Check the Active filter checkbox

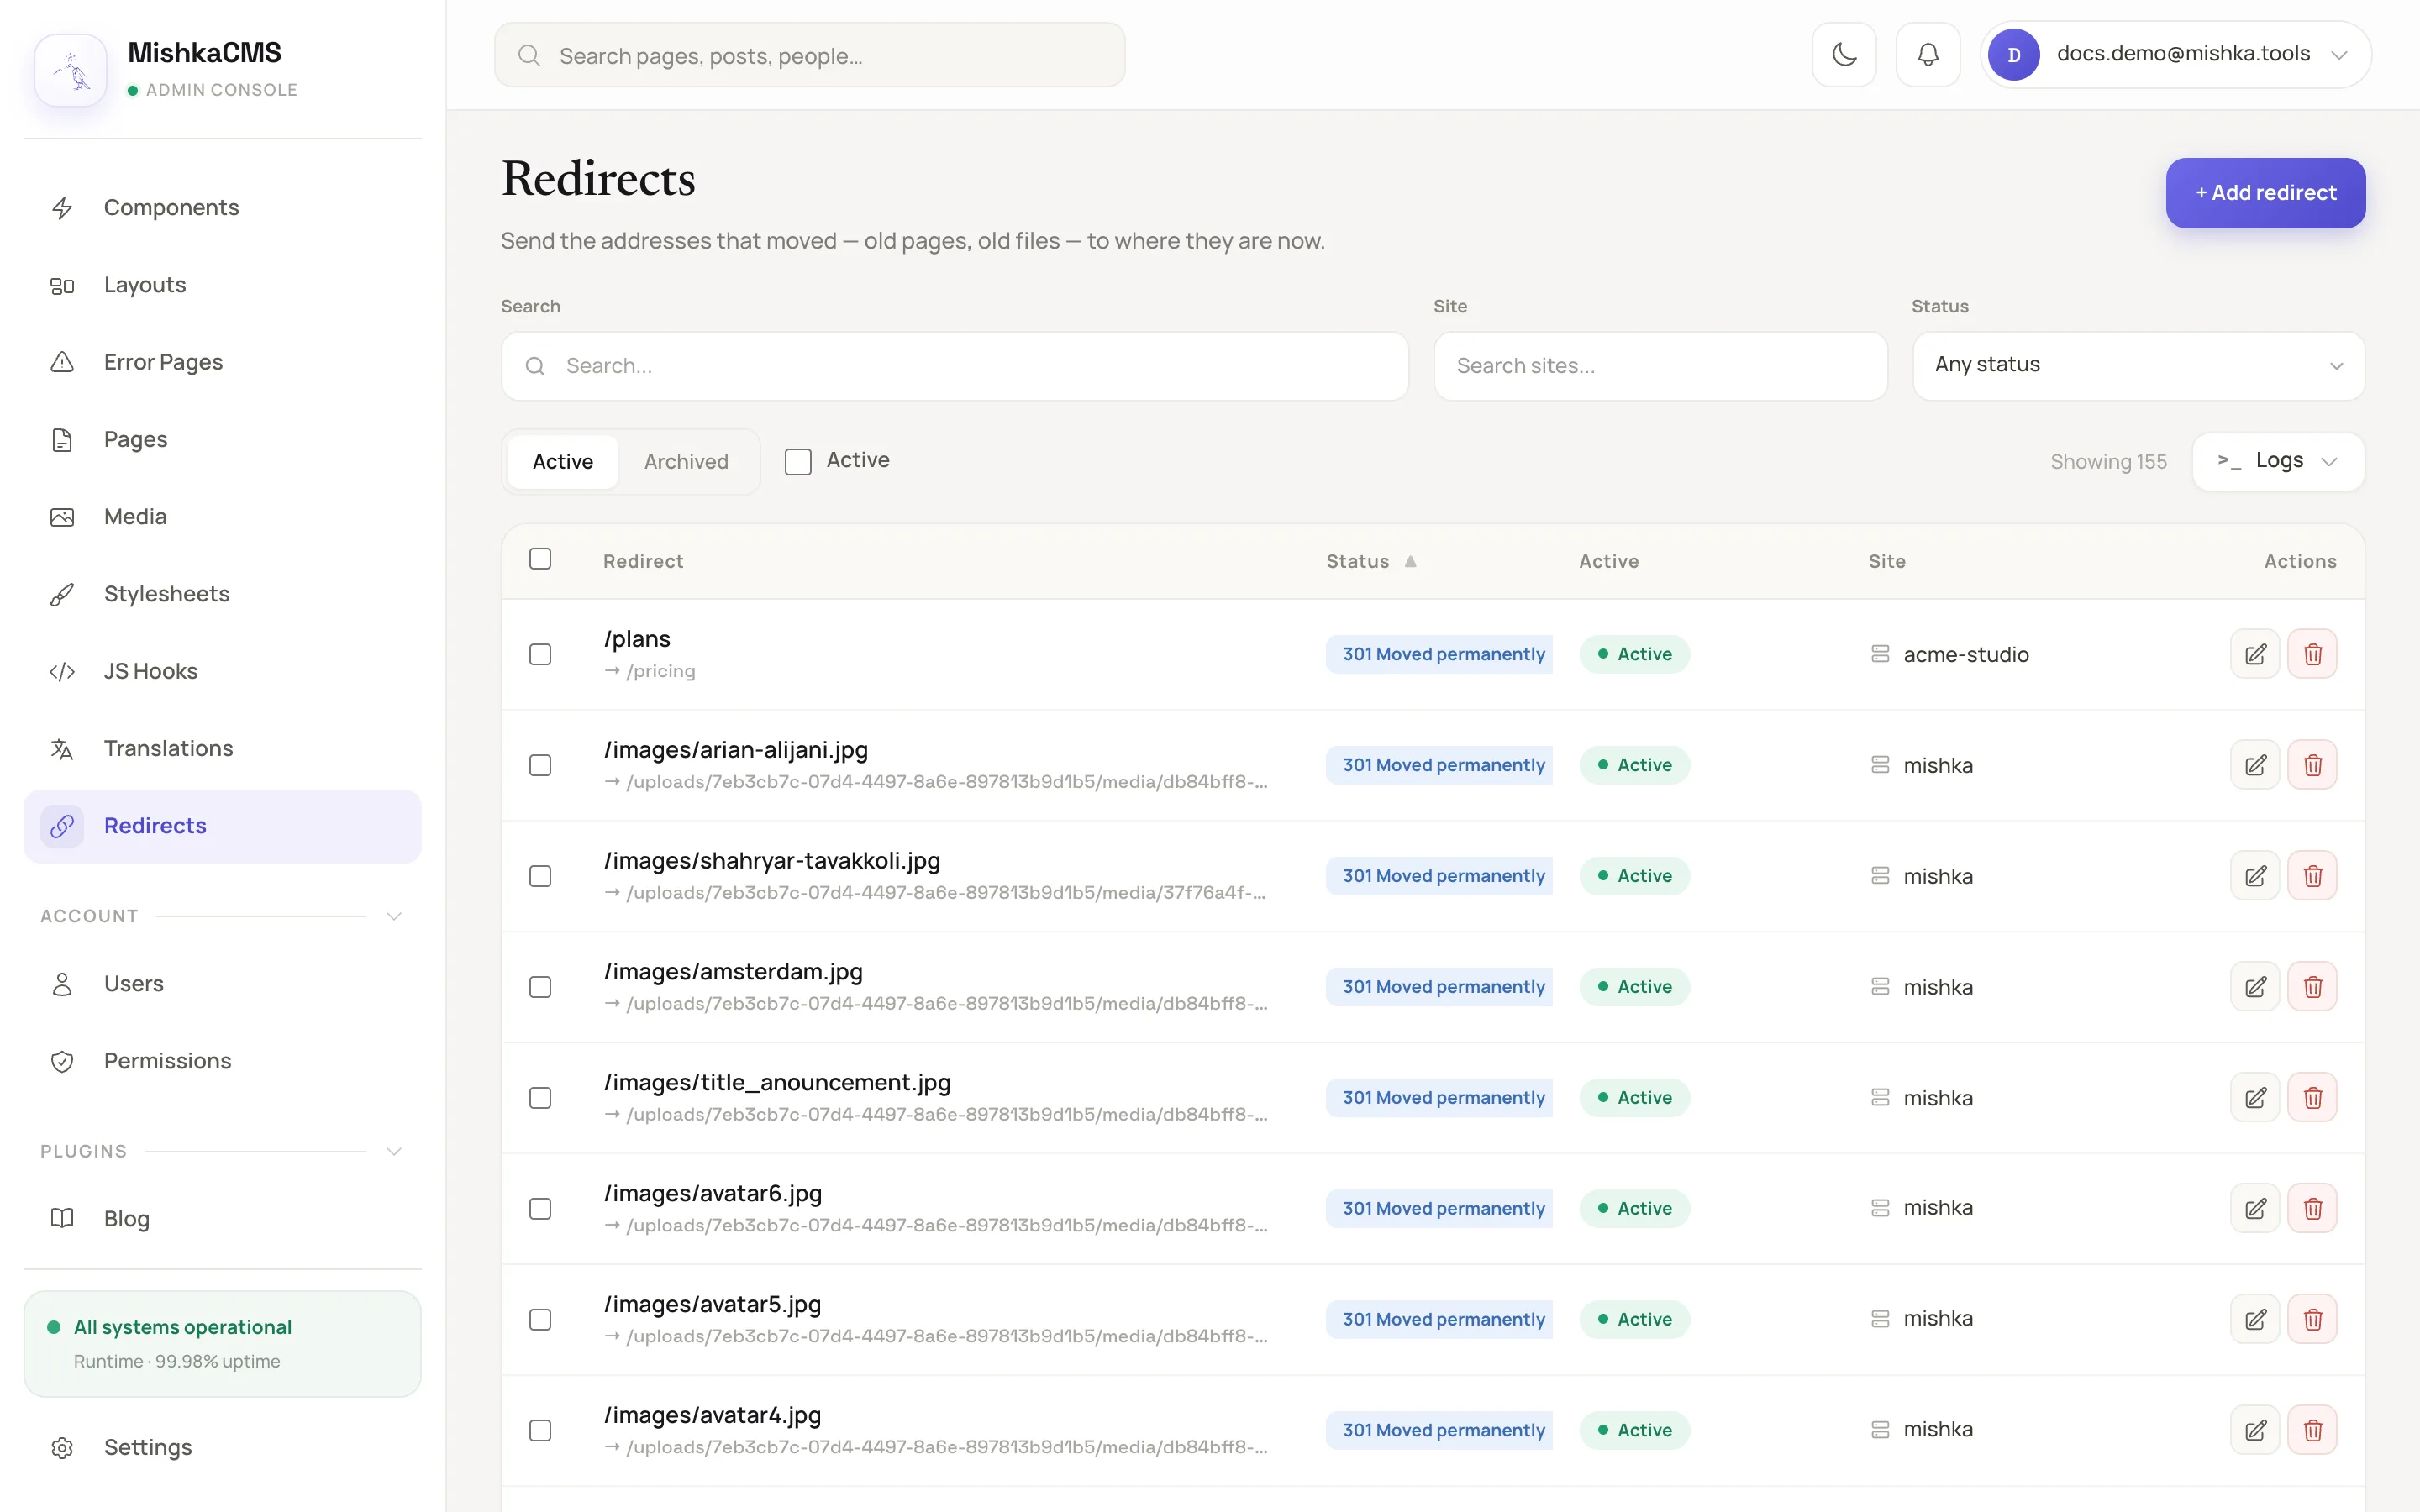(798, 461)
